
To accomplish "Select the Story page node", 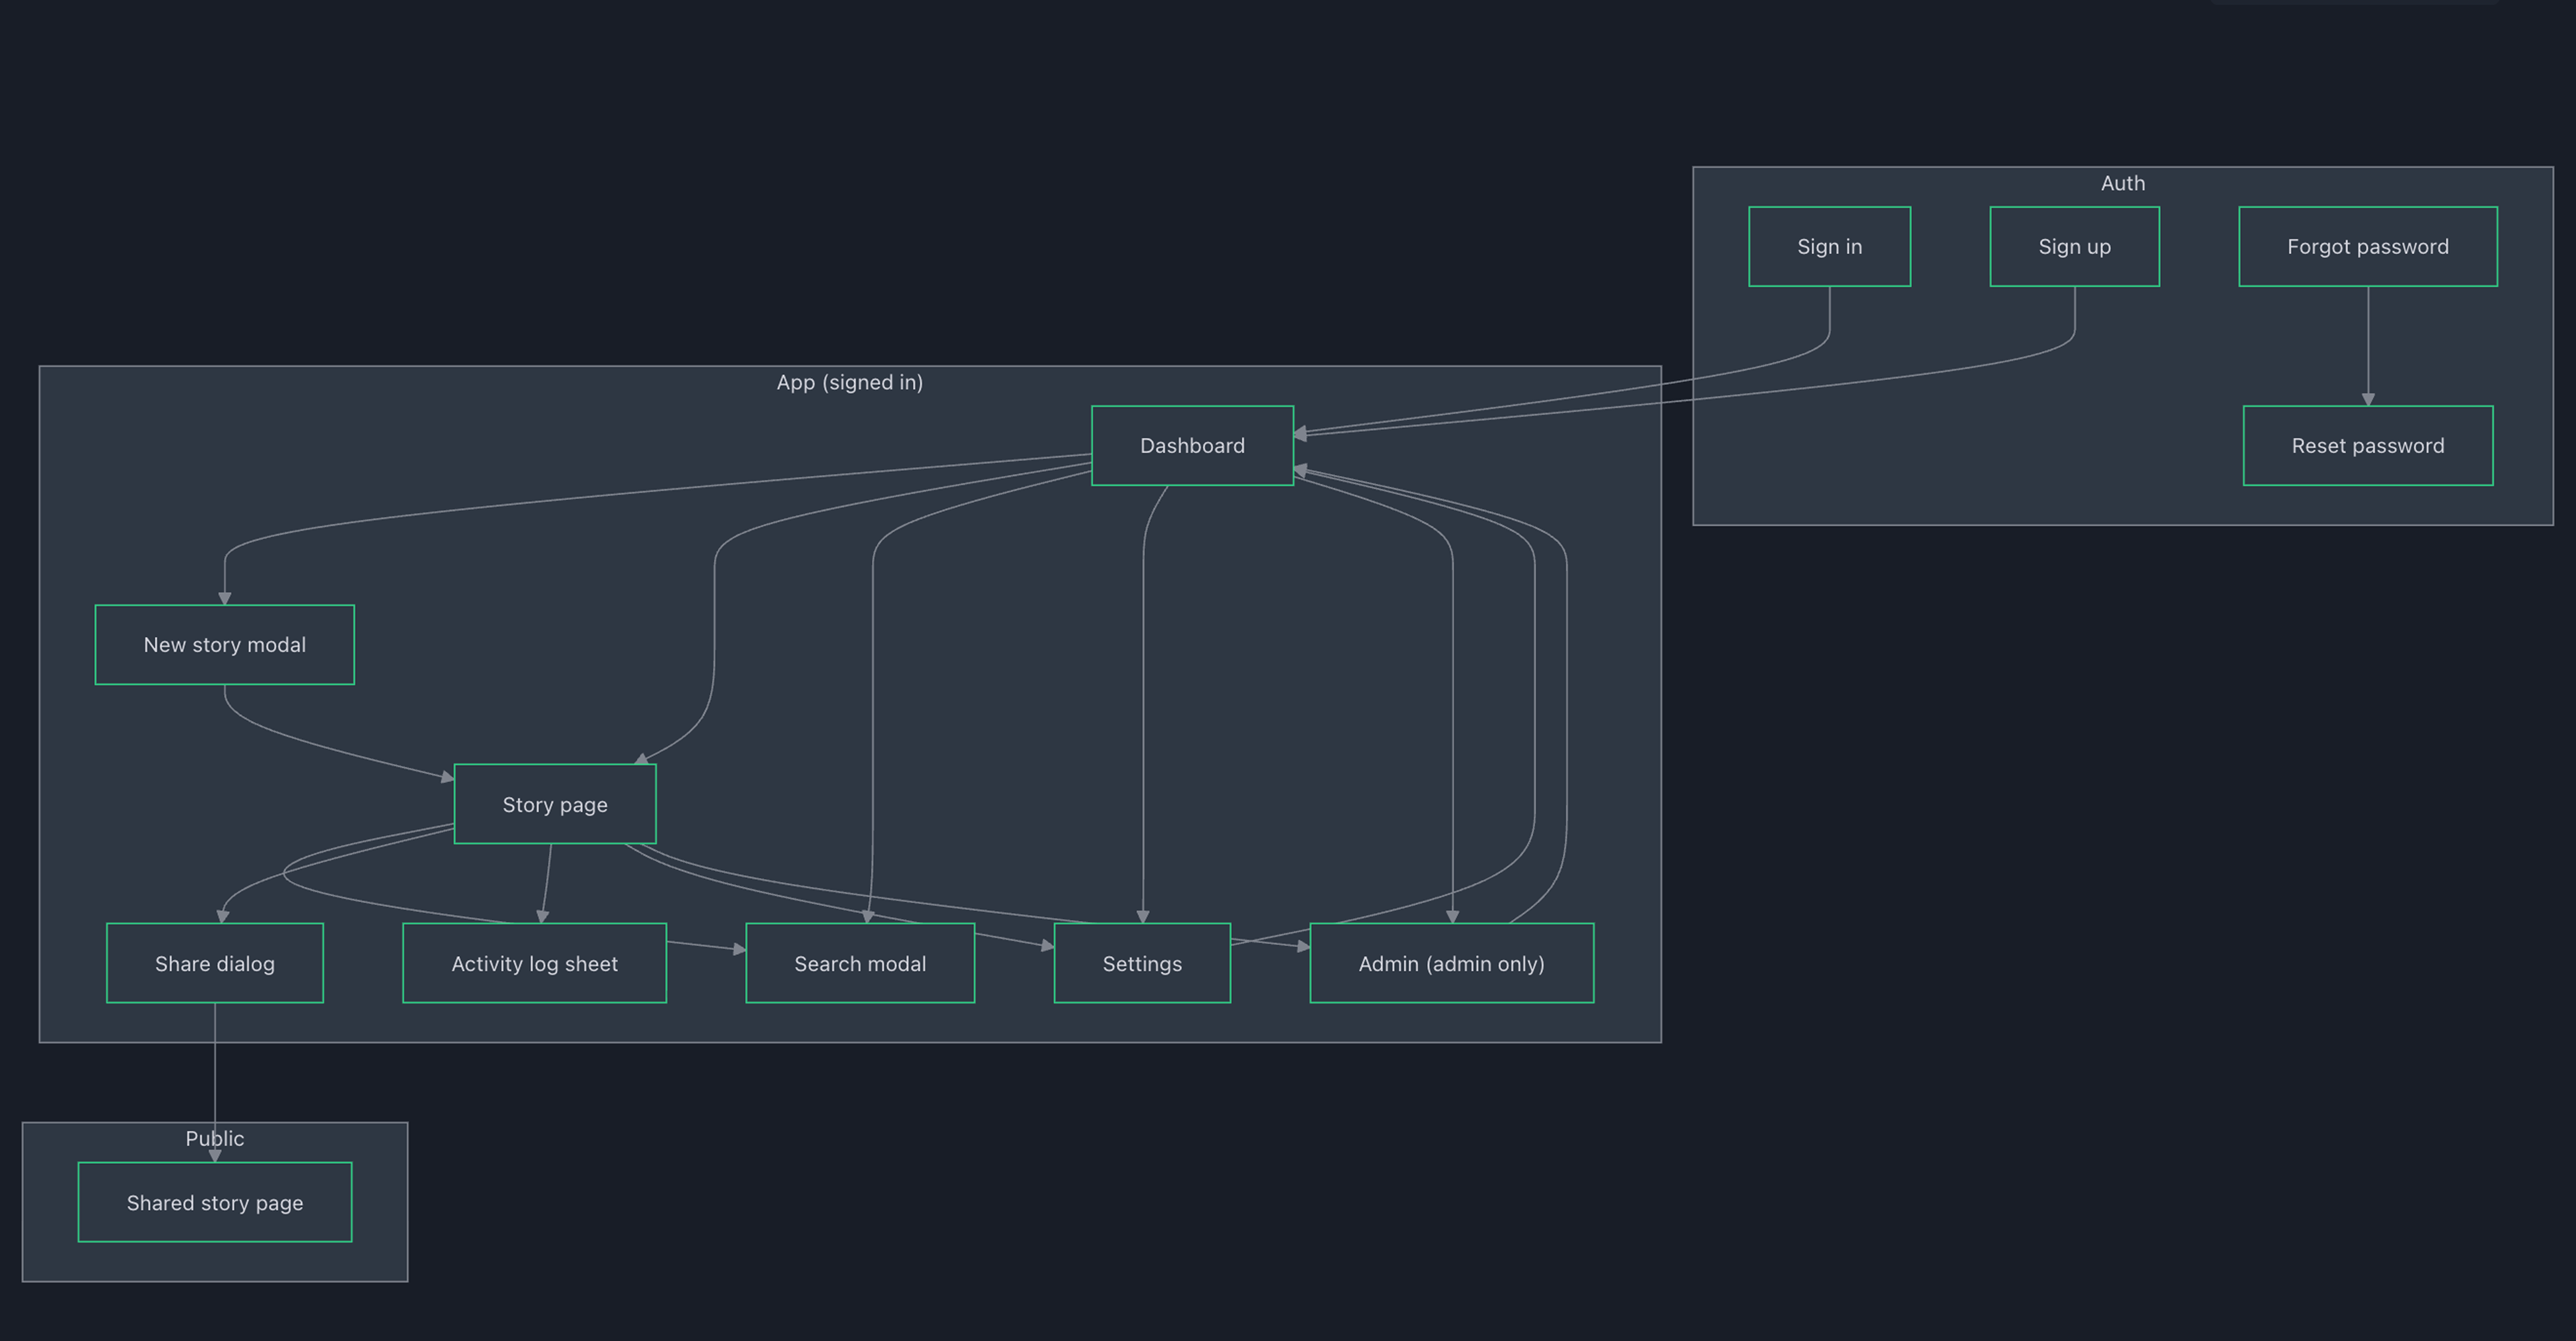I will (x=555, y=804).
